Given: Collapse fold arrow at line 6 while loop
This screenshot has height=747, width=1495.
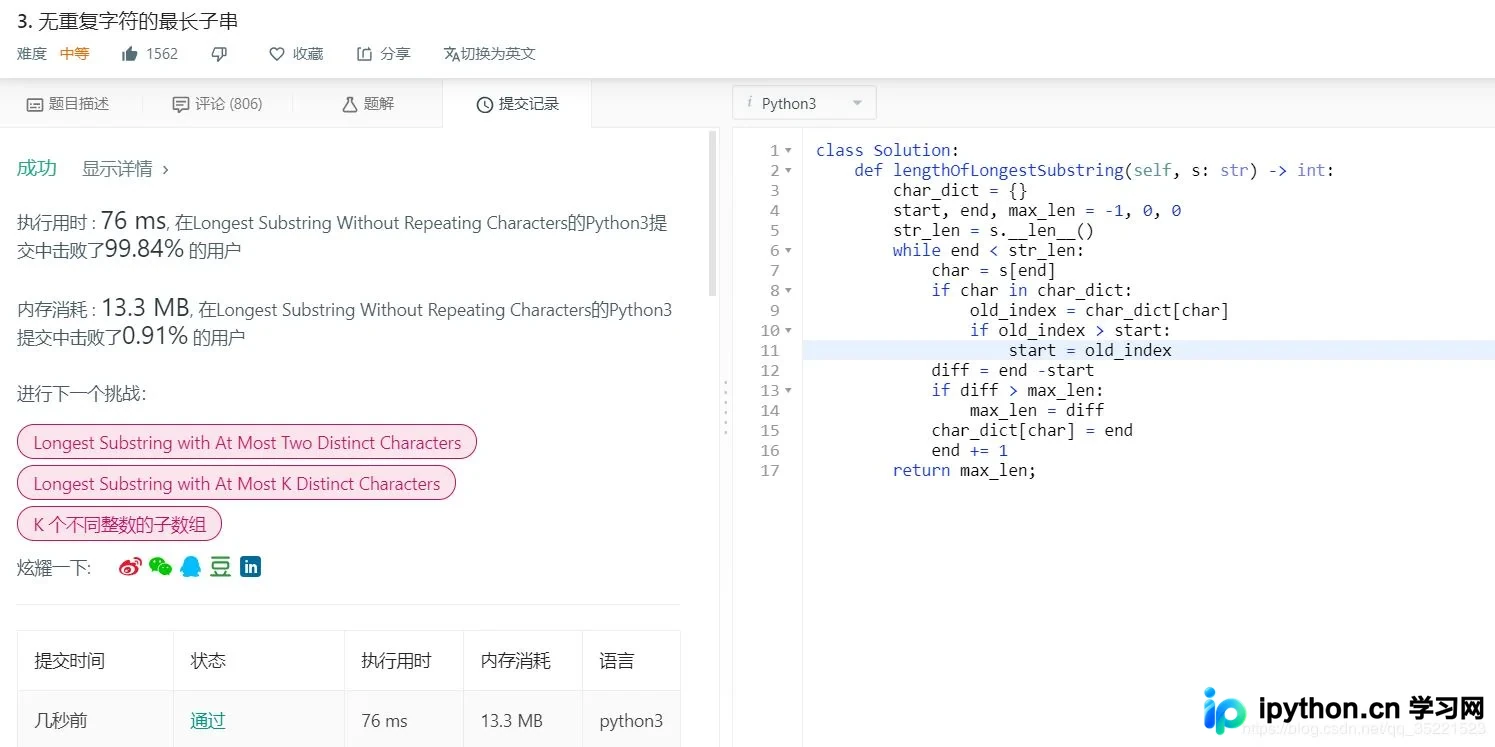Looking at the screenshot, I should pos(788,251).
